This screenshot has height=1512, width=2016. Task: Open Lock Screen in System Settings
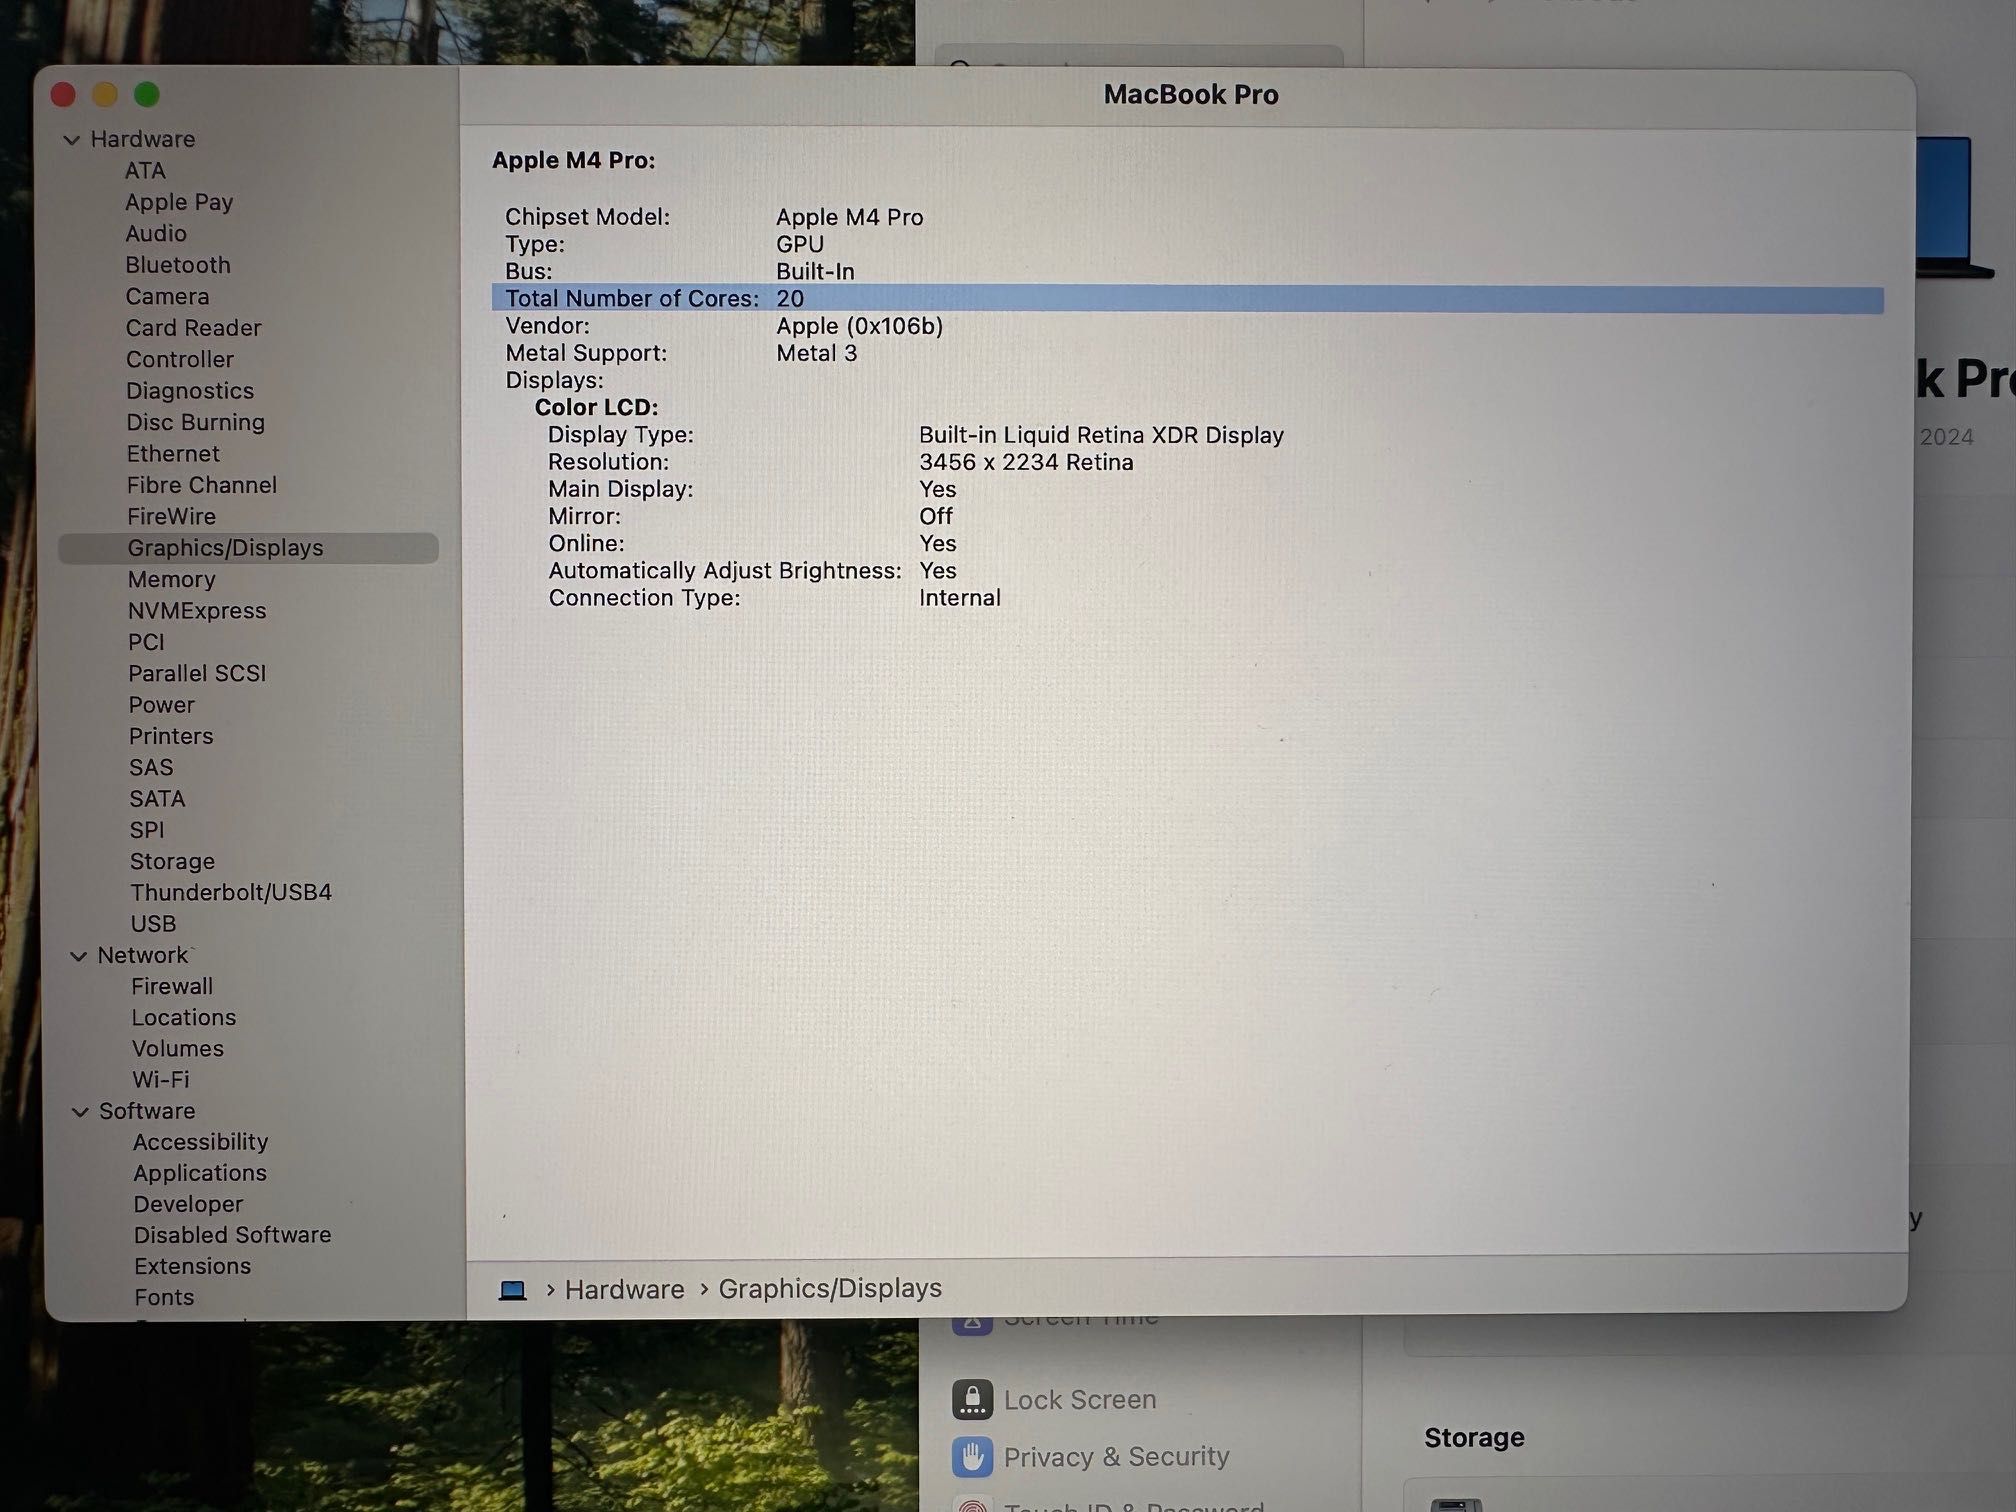[x=1054, y=1400]
